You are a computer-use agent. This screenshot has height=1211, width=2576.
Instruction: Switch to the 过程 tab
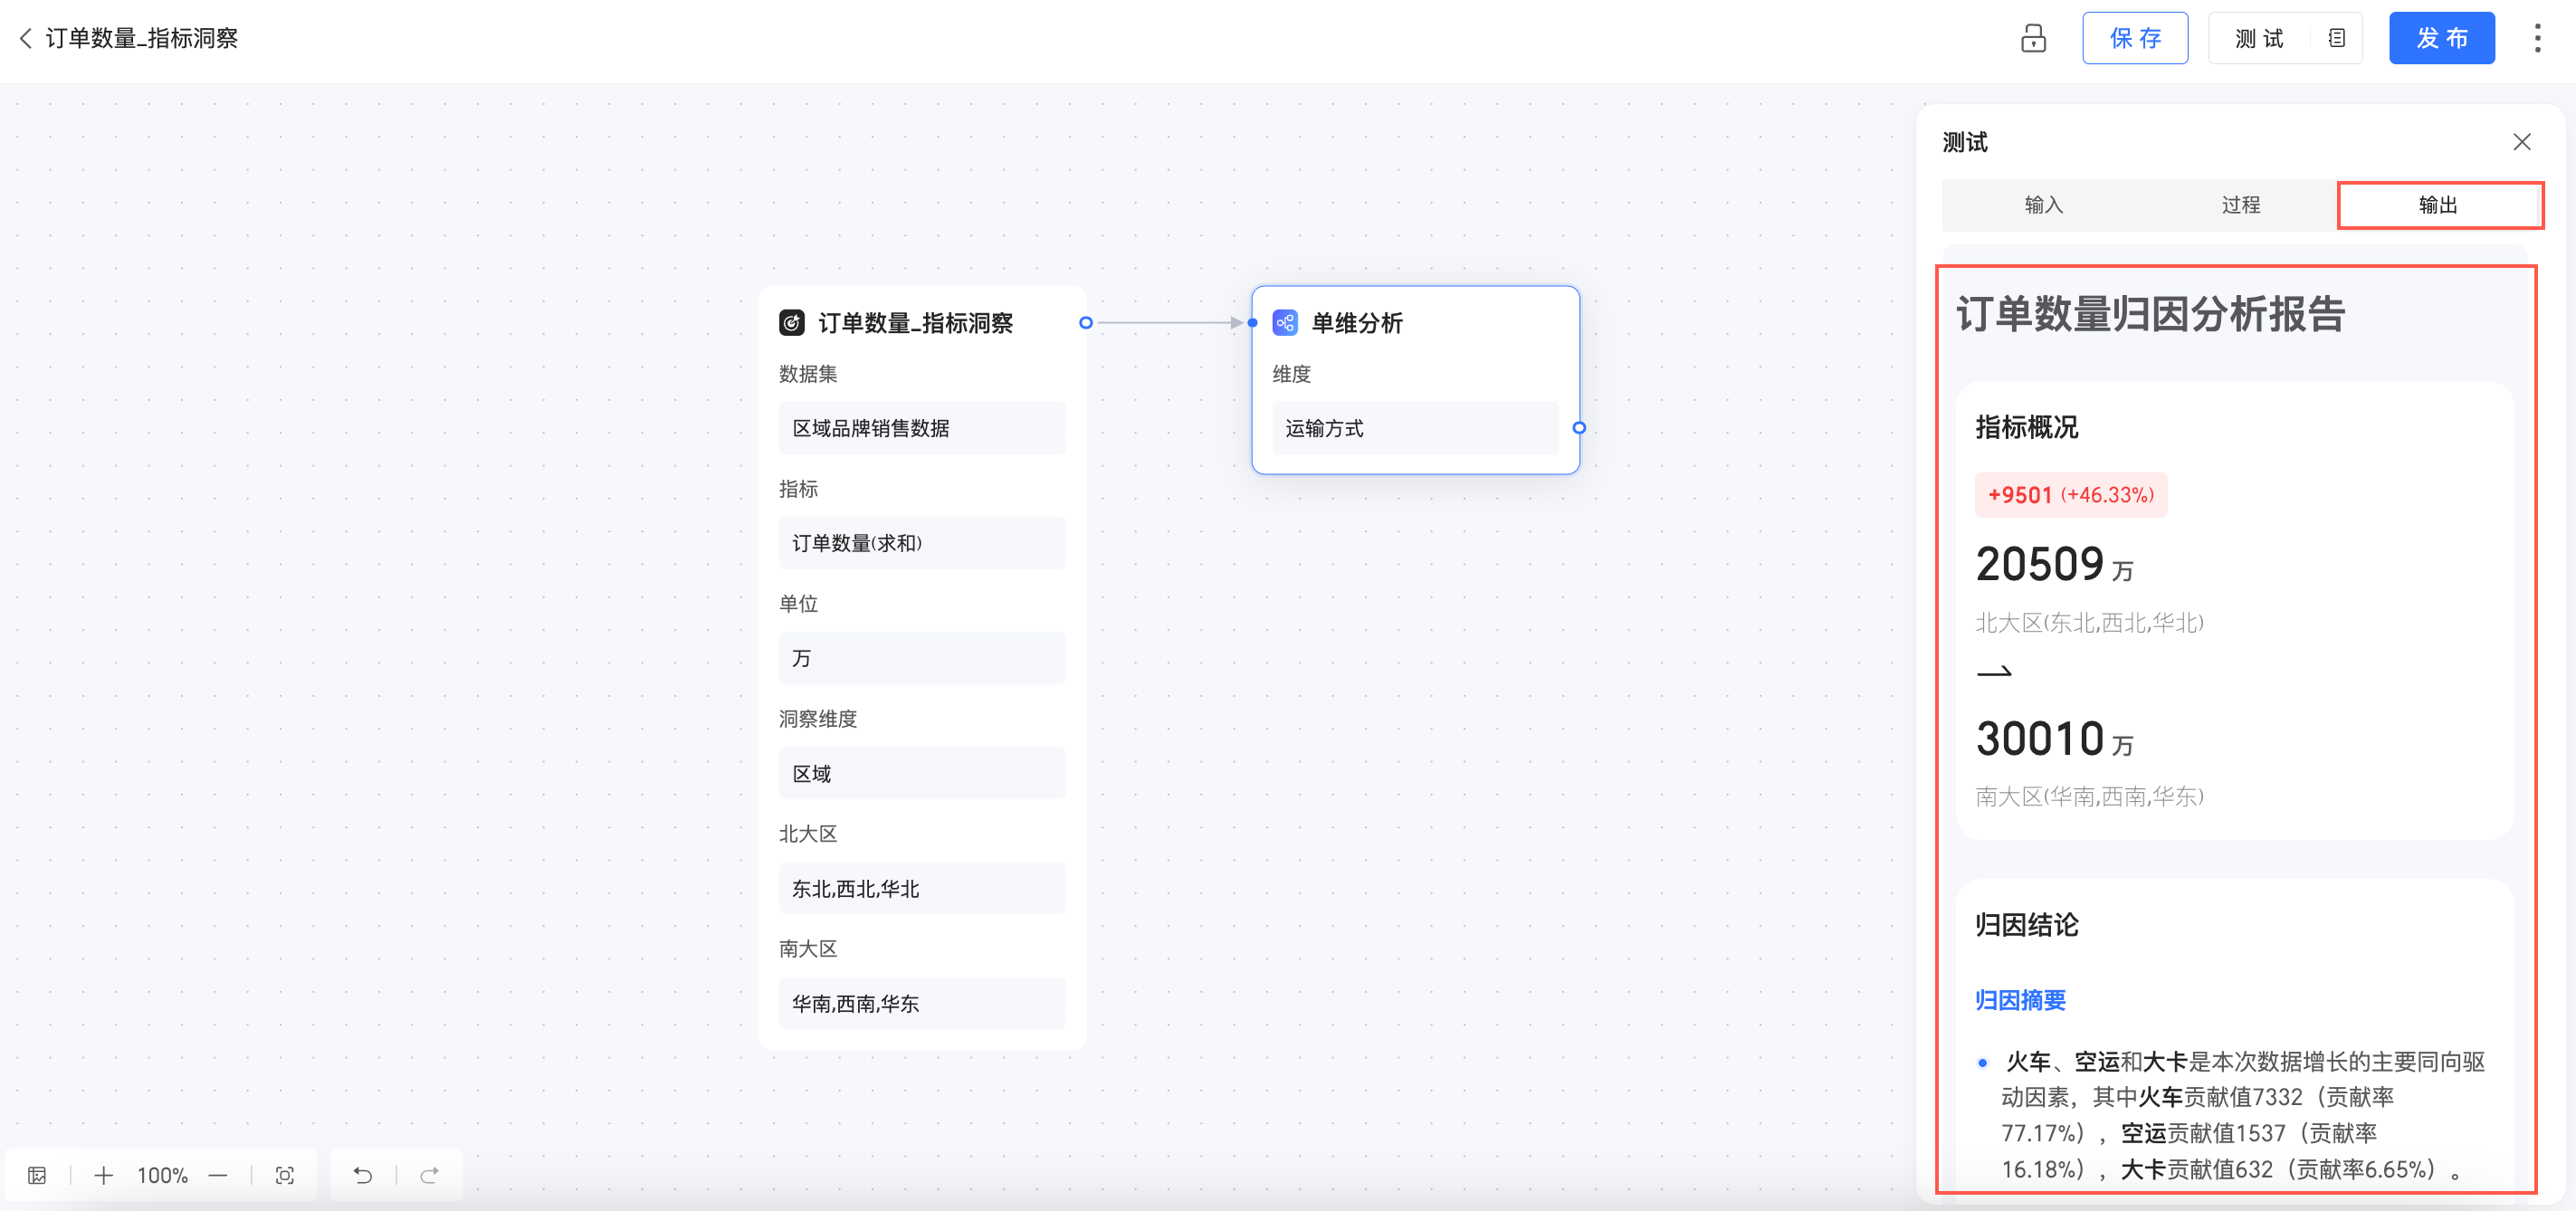[2240, 205]
